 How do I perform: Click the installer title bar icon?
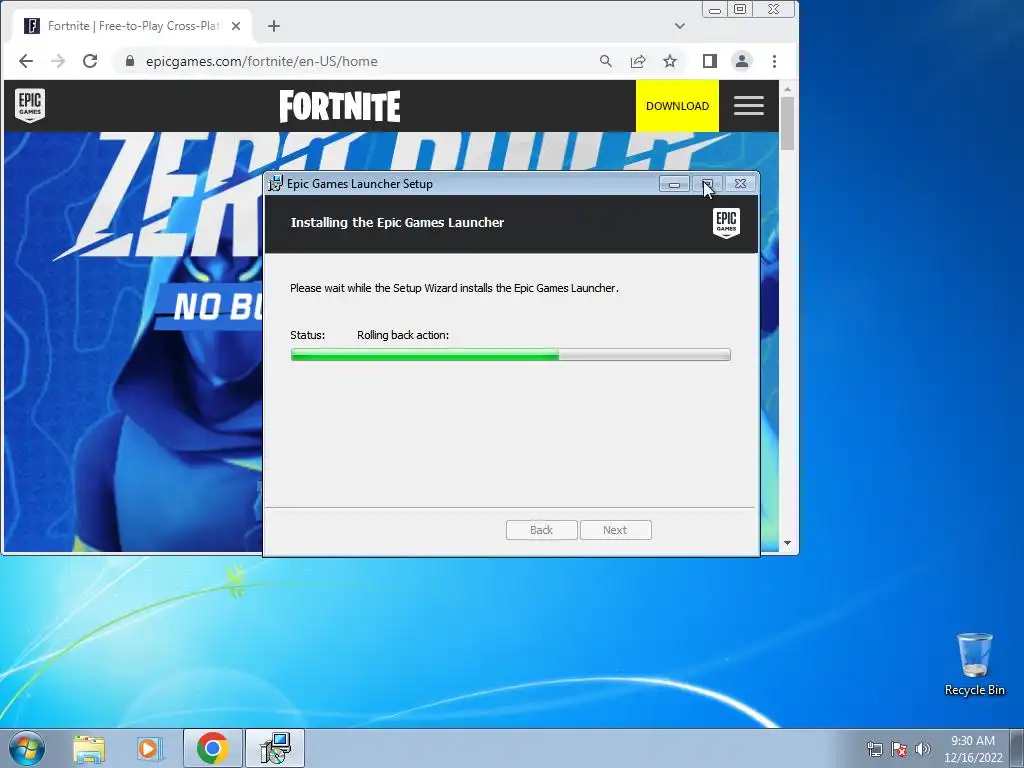pyautogui.click(x=276, y=184)
